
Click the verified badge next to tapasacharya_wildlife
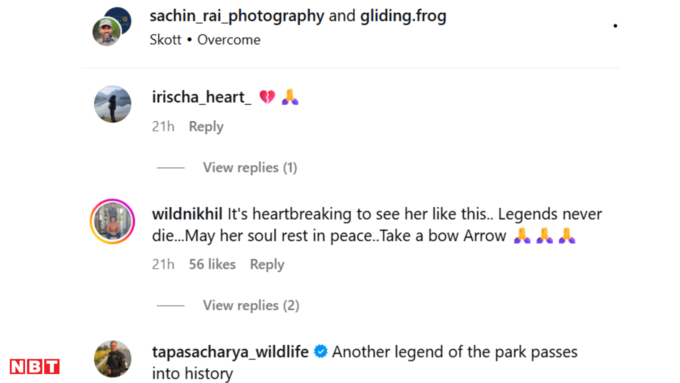click(320, 351)
